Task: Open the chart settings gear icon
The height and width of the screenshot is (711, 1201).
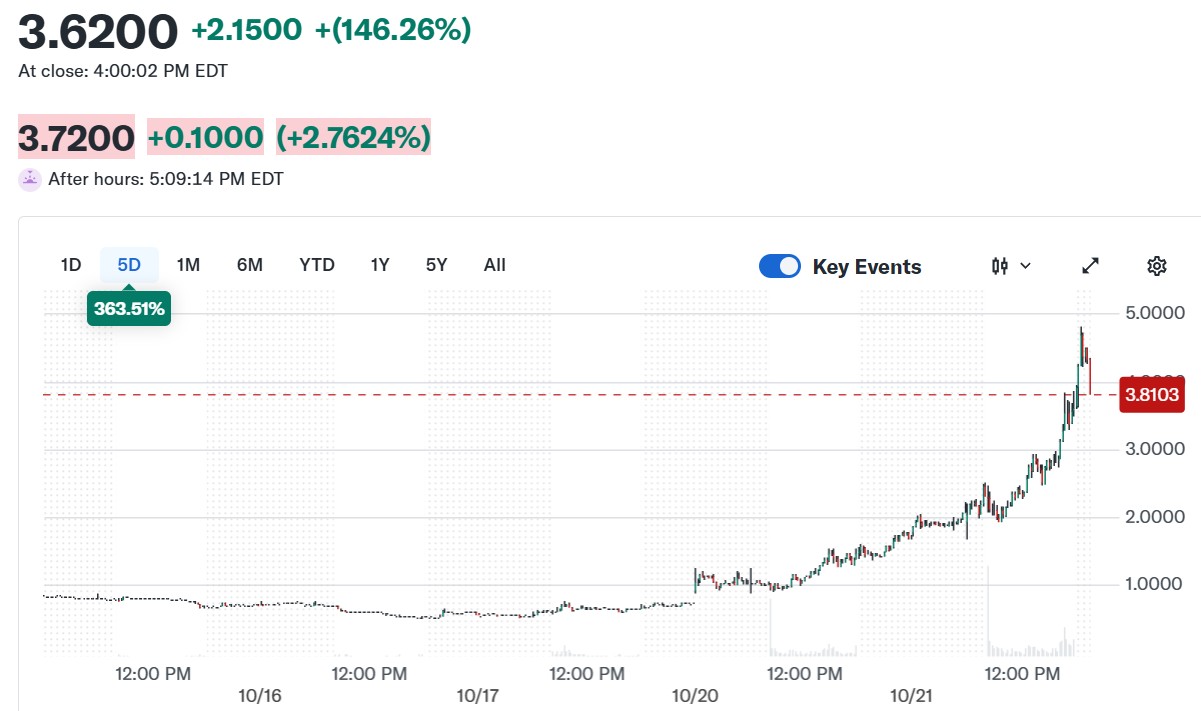Action: pyautogui.click(x=1157, y=266)
